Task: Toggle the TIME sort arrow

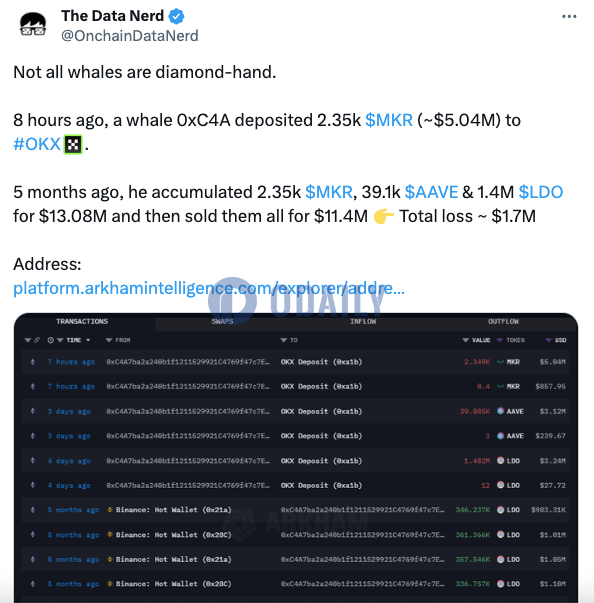Action: click(88, 340)
